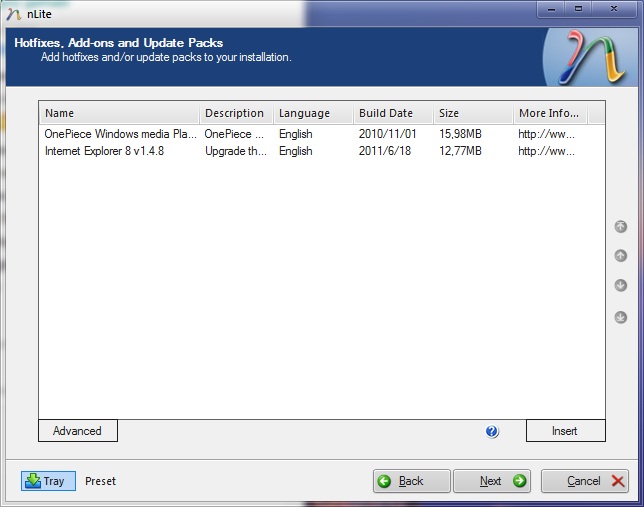Click the 12,77MB size cell
Image resolution: width=644 pixels, height=507 pixels.
460,151
